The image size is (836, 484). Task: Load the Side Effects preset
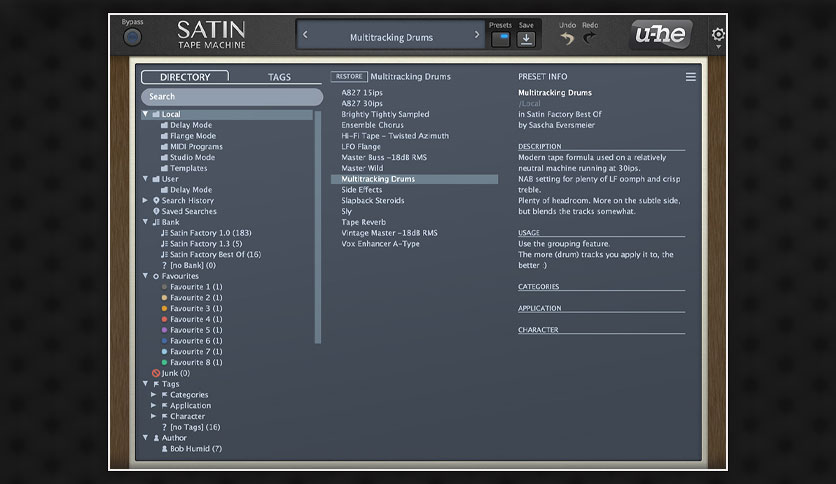click(x=361, y=190)
